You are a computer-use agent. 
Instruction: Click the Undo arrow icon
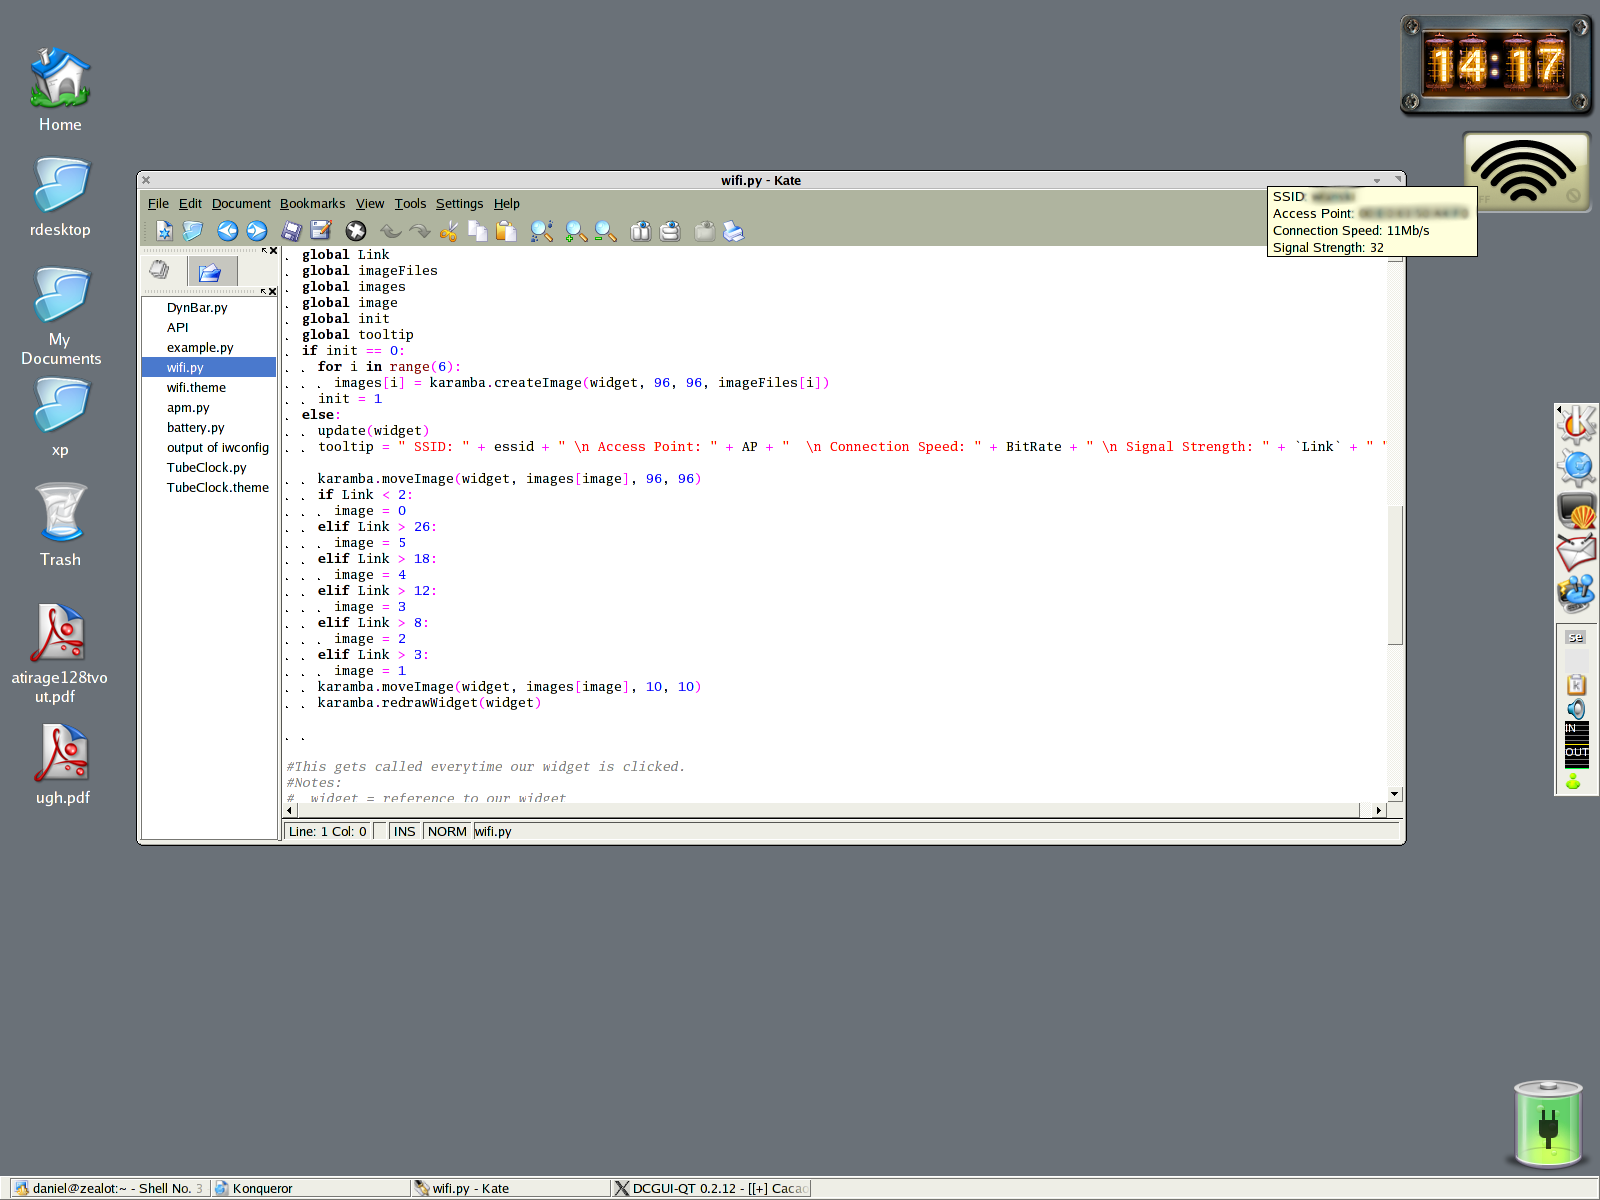[391, 231]
